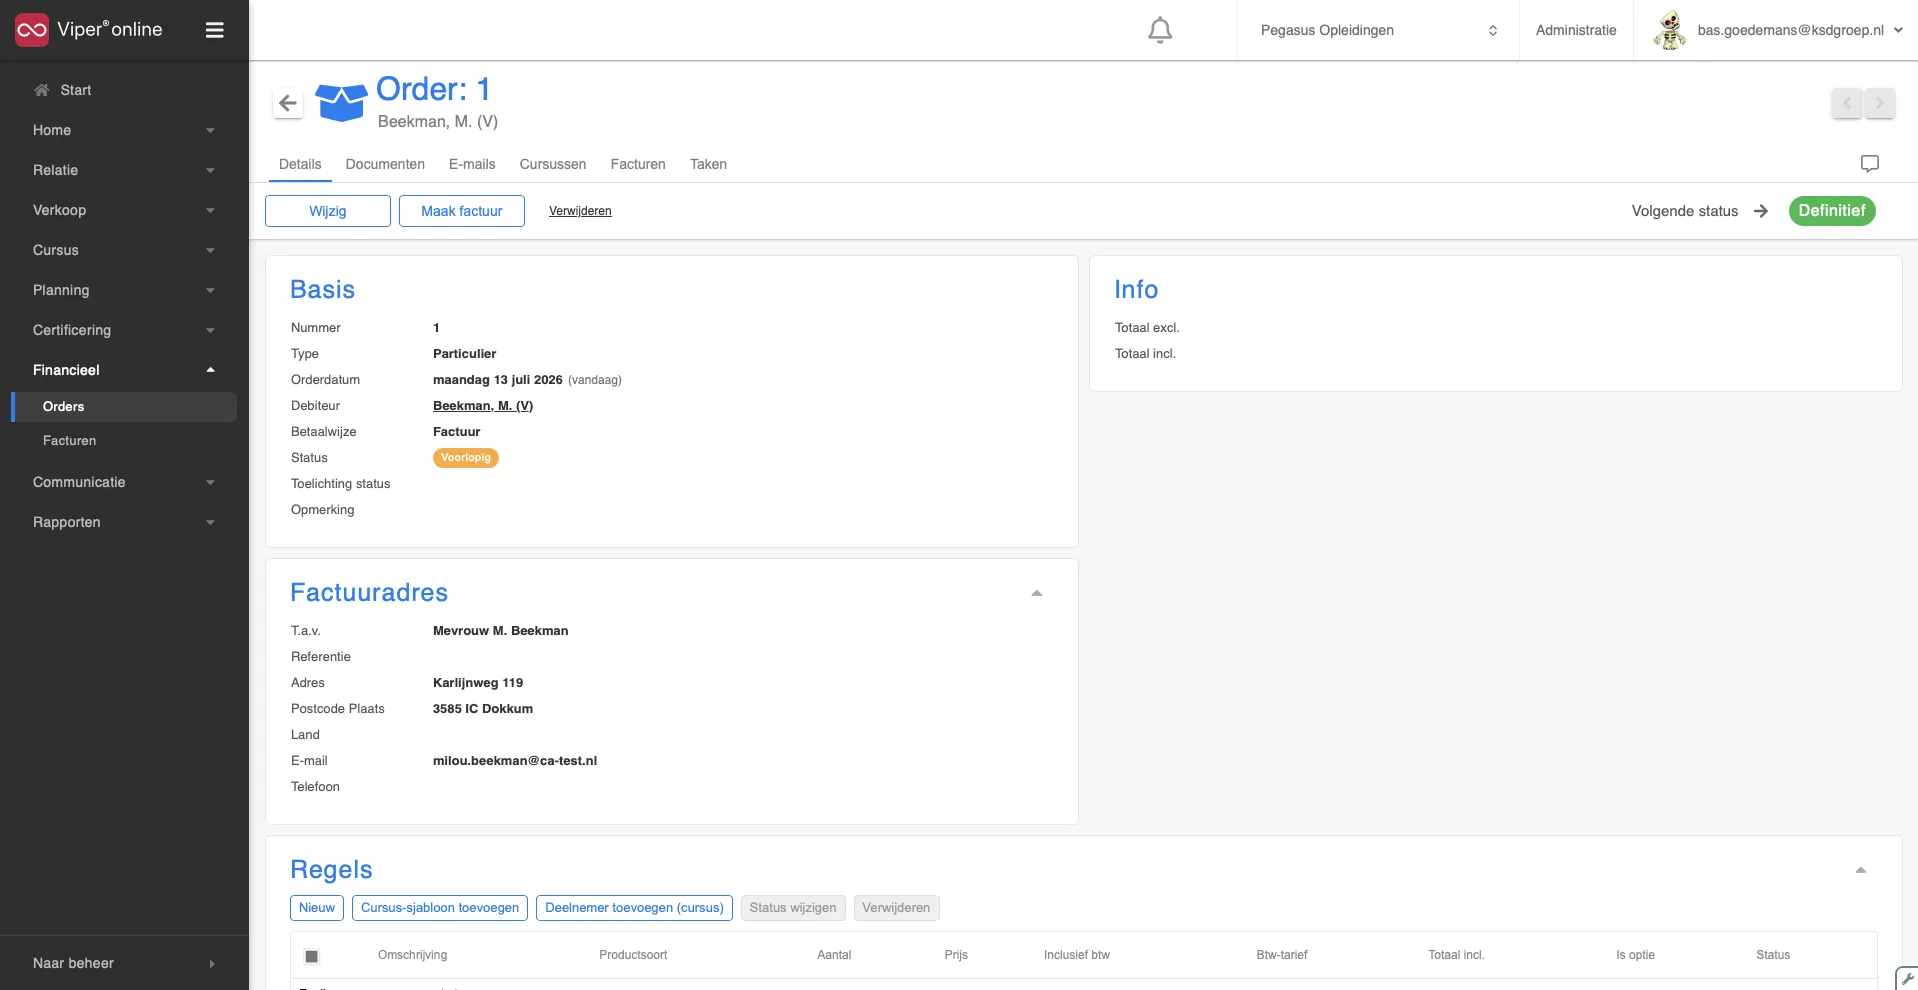Viewport: 1918px width, 990px height.
Task: Tick the select-all checkbox in Regels table
Action: [x=312, y=956]
